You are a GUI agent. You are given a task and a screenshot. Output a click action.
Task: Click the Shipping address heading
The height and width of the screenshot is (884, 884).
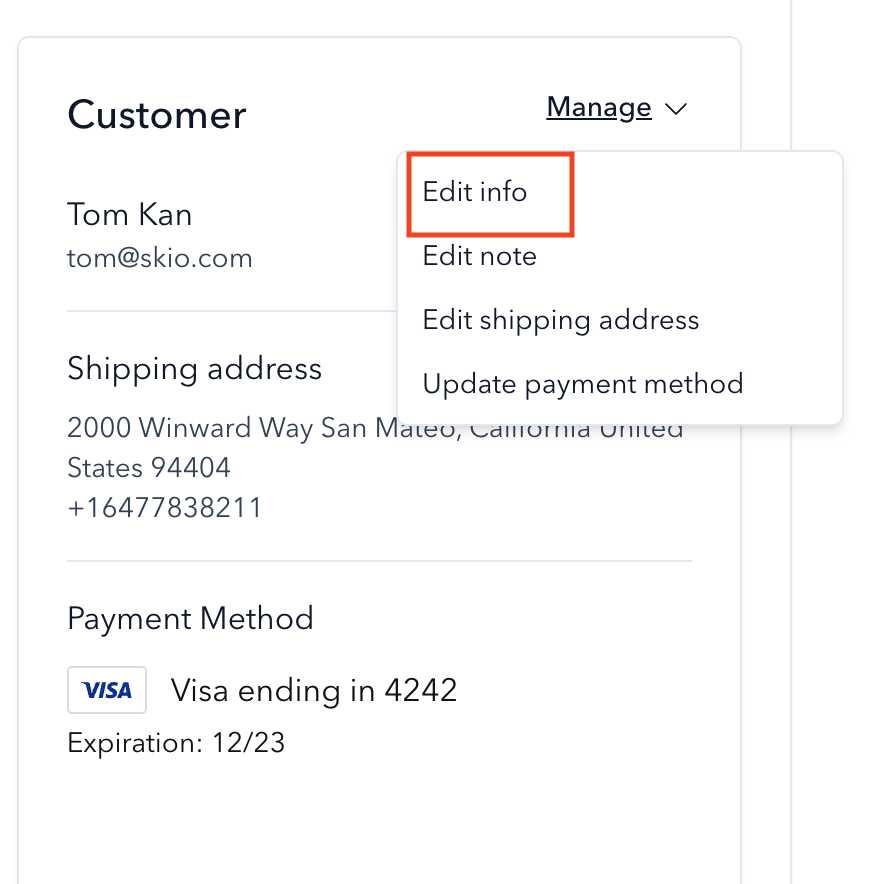coord(195,369)
